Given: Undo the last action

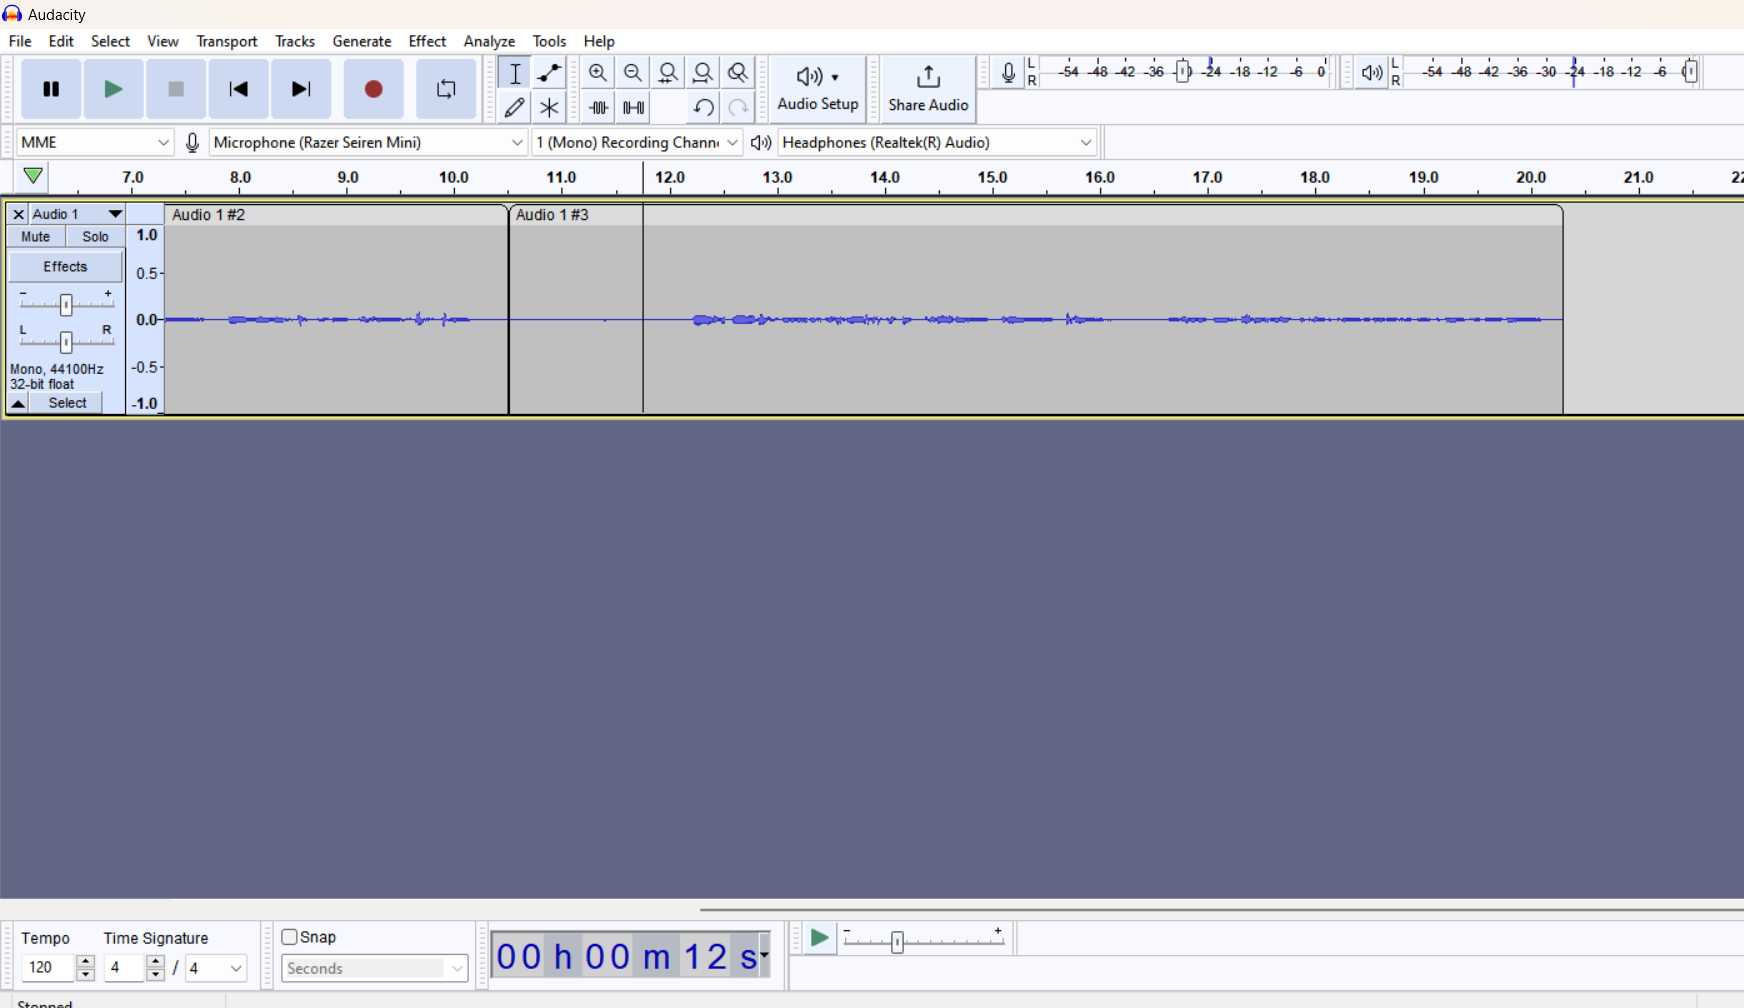Looking at the screenshot, I should pos(703,107).
